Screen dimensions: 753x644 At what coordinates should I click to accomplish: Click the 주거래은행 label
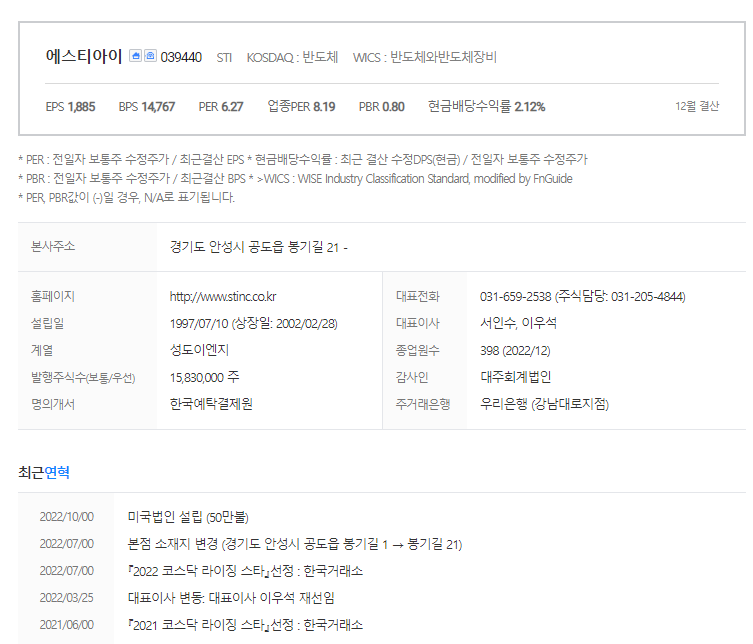(423, 404)
